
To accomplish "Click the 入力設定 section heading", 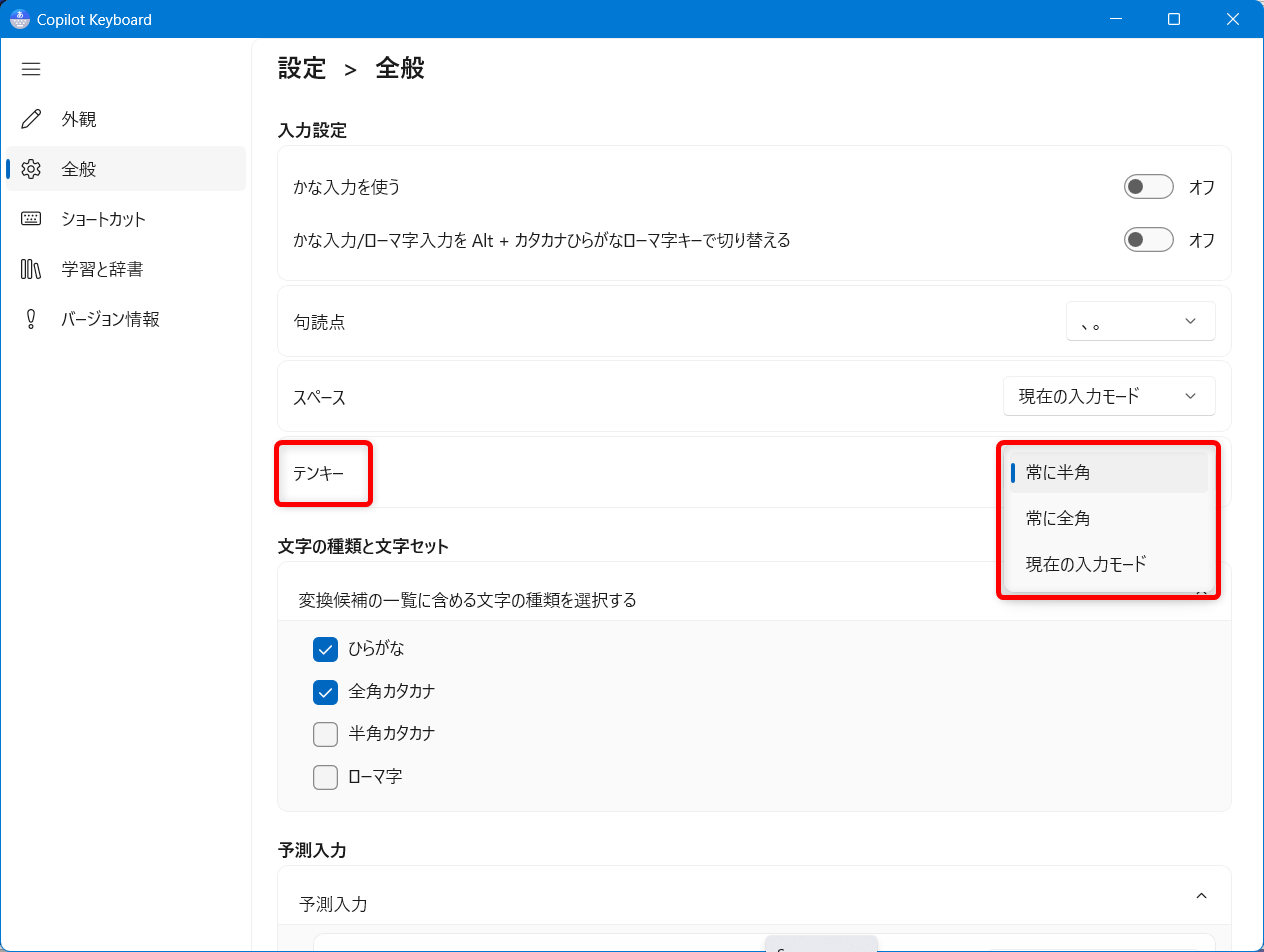I will point(312,130).
